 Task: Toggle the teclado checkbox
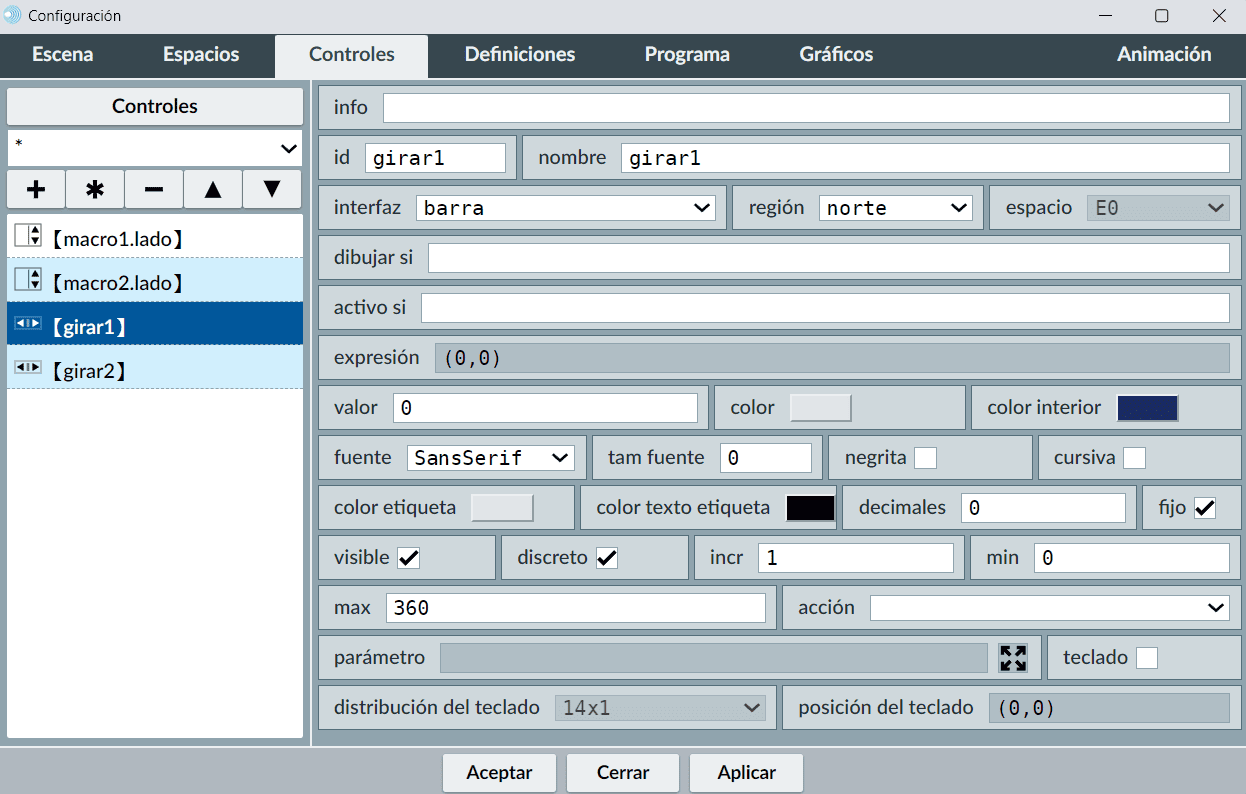[x=1147, y=658]
